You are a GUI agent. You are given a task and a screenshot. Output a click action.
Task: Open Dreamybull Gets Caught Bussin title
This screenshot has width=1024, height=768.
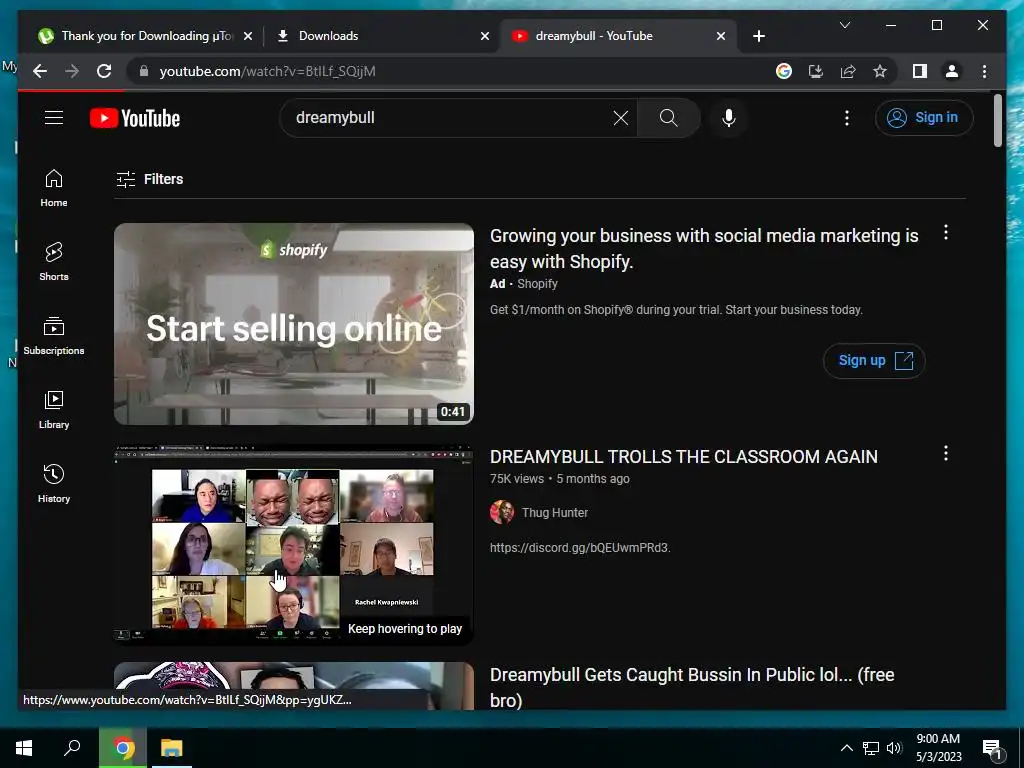[x=692, y=687]
